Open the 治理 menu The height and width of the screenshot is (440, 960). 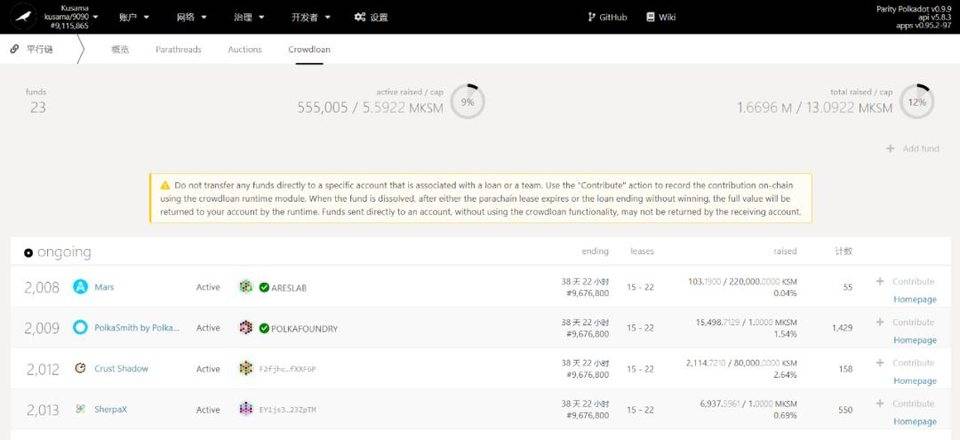(249, 17)
